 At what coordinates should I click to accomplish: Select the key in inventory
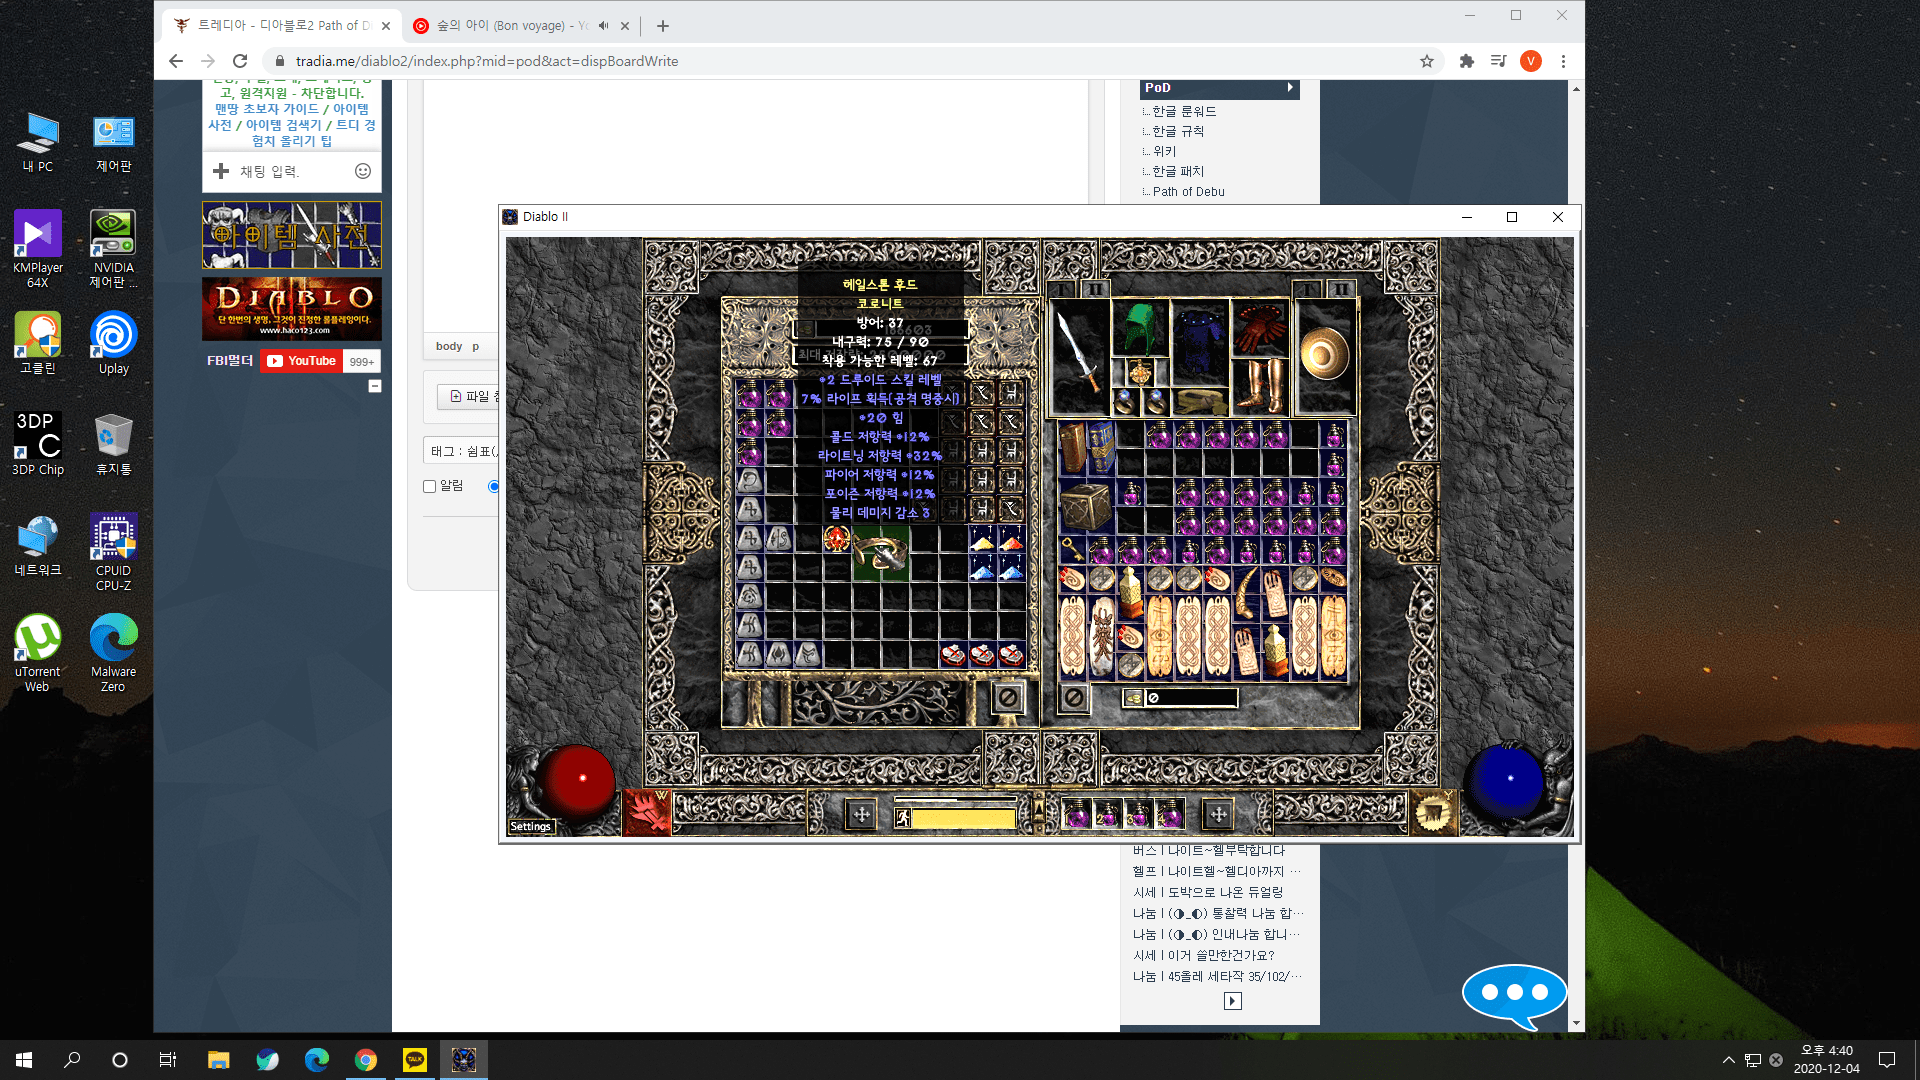pyautogui.click(x=1072, y=550)
